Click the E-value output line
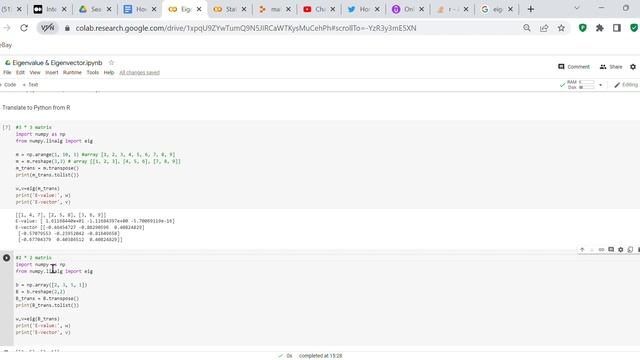The image size is (640, 360). tap(95, 221)
